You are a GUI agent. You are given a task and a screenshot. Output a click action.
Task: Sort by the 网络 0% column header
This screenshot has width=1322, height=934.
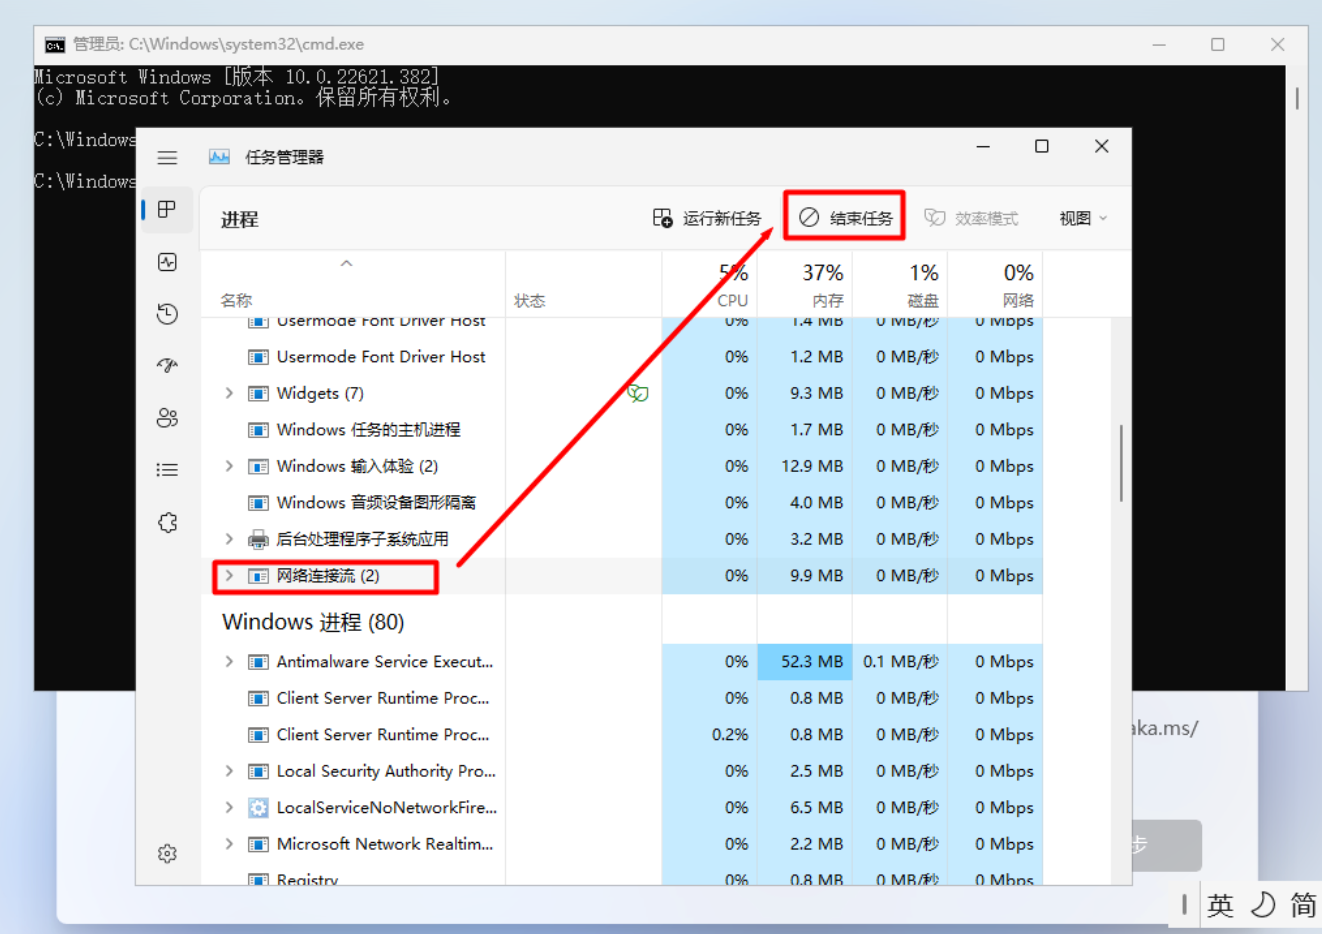[994, 284]
